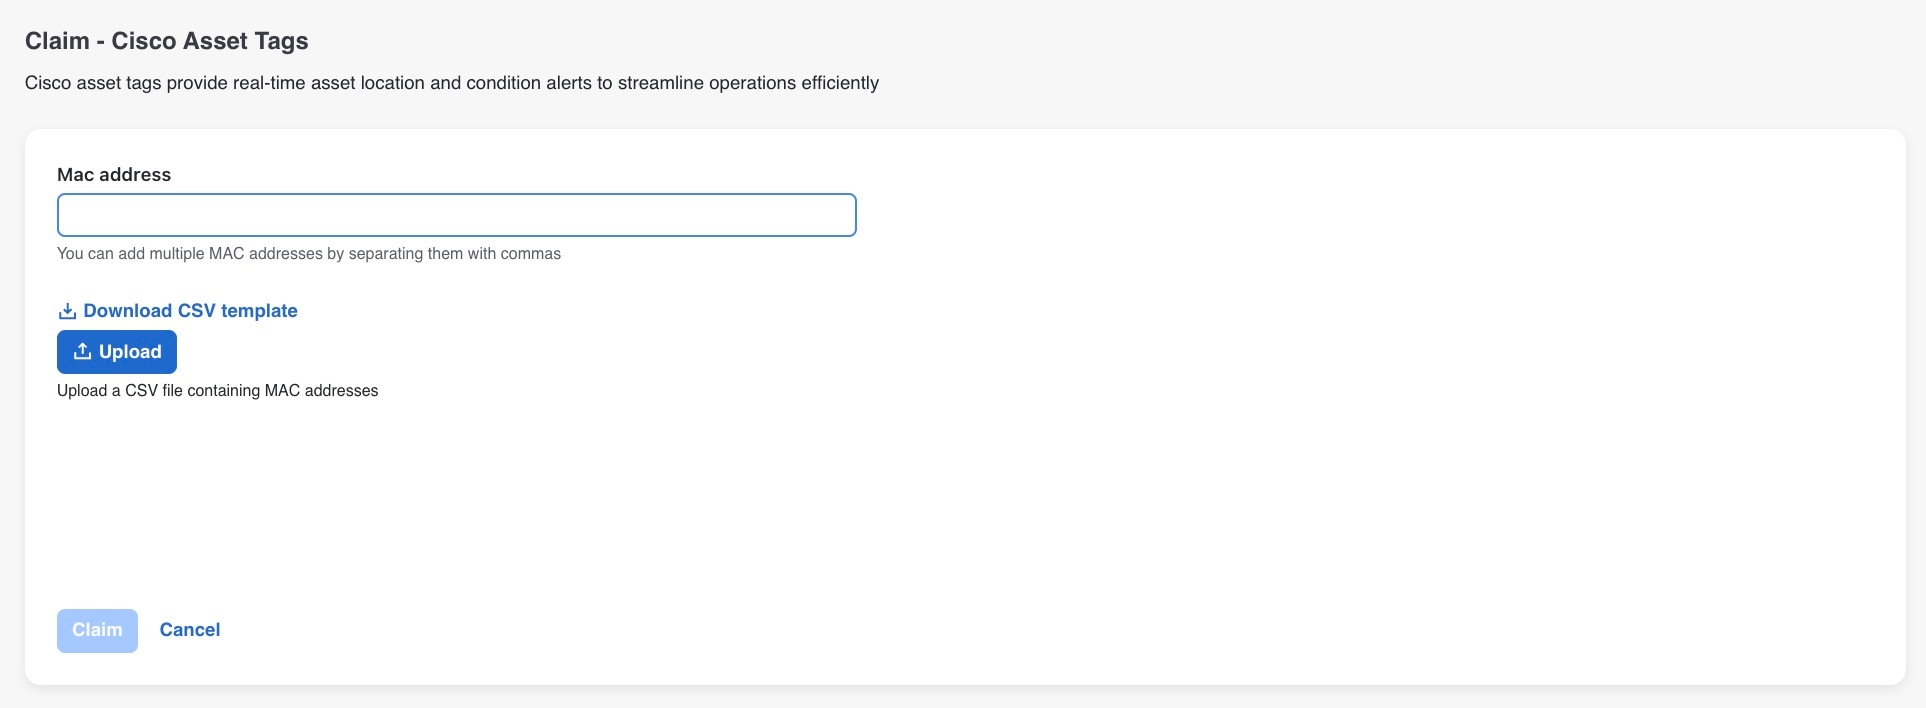
Task: Click the Upload a CSV file hint text
Action: point(218,391)
